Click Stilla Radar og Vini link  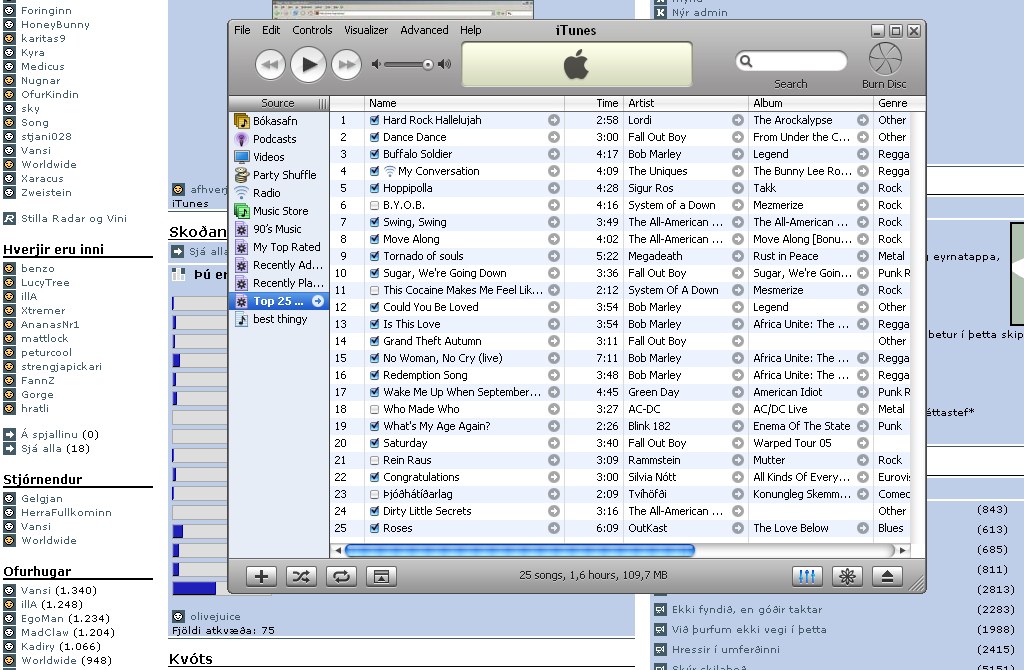point(74,219)
